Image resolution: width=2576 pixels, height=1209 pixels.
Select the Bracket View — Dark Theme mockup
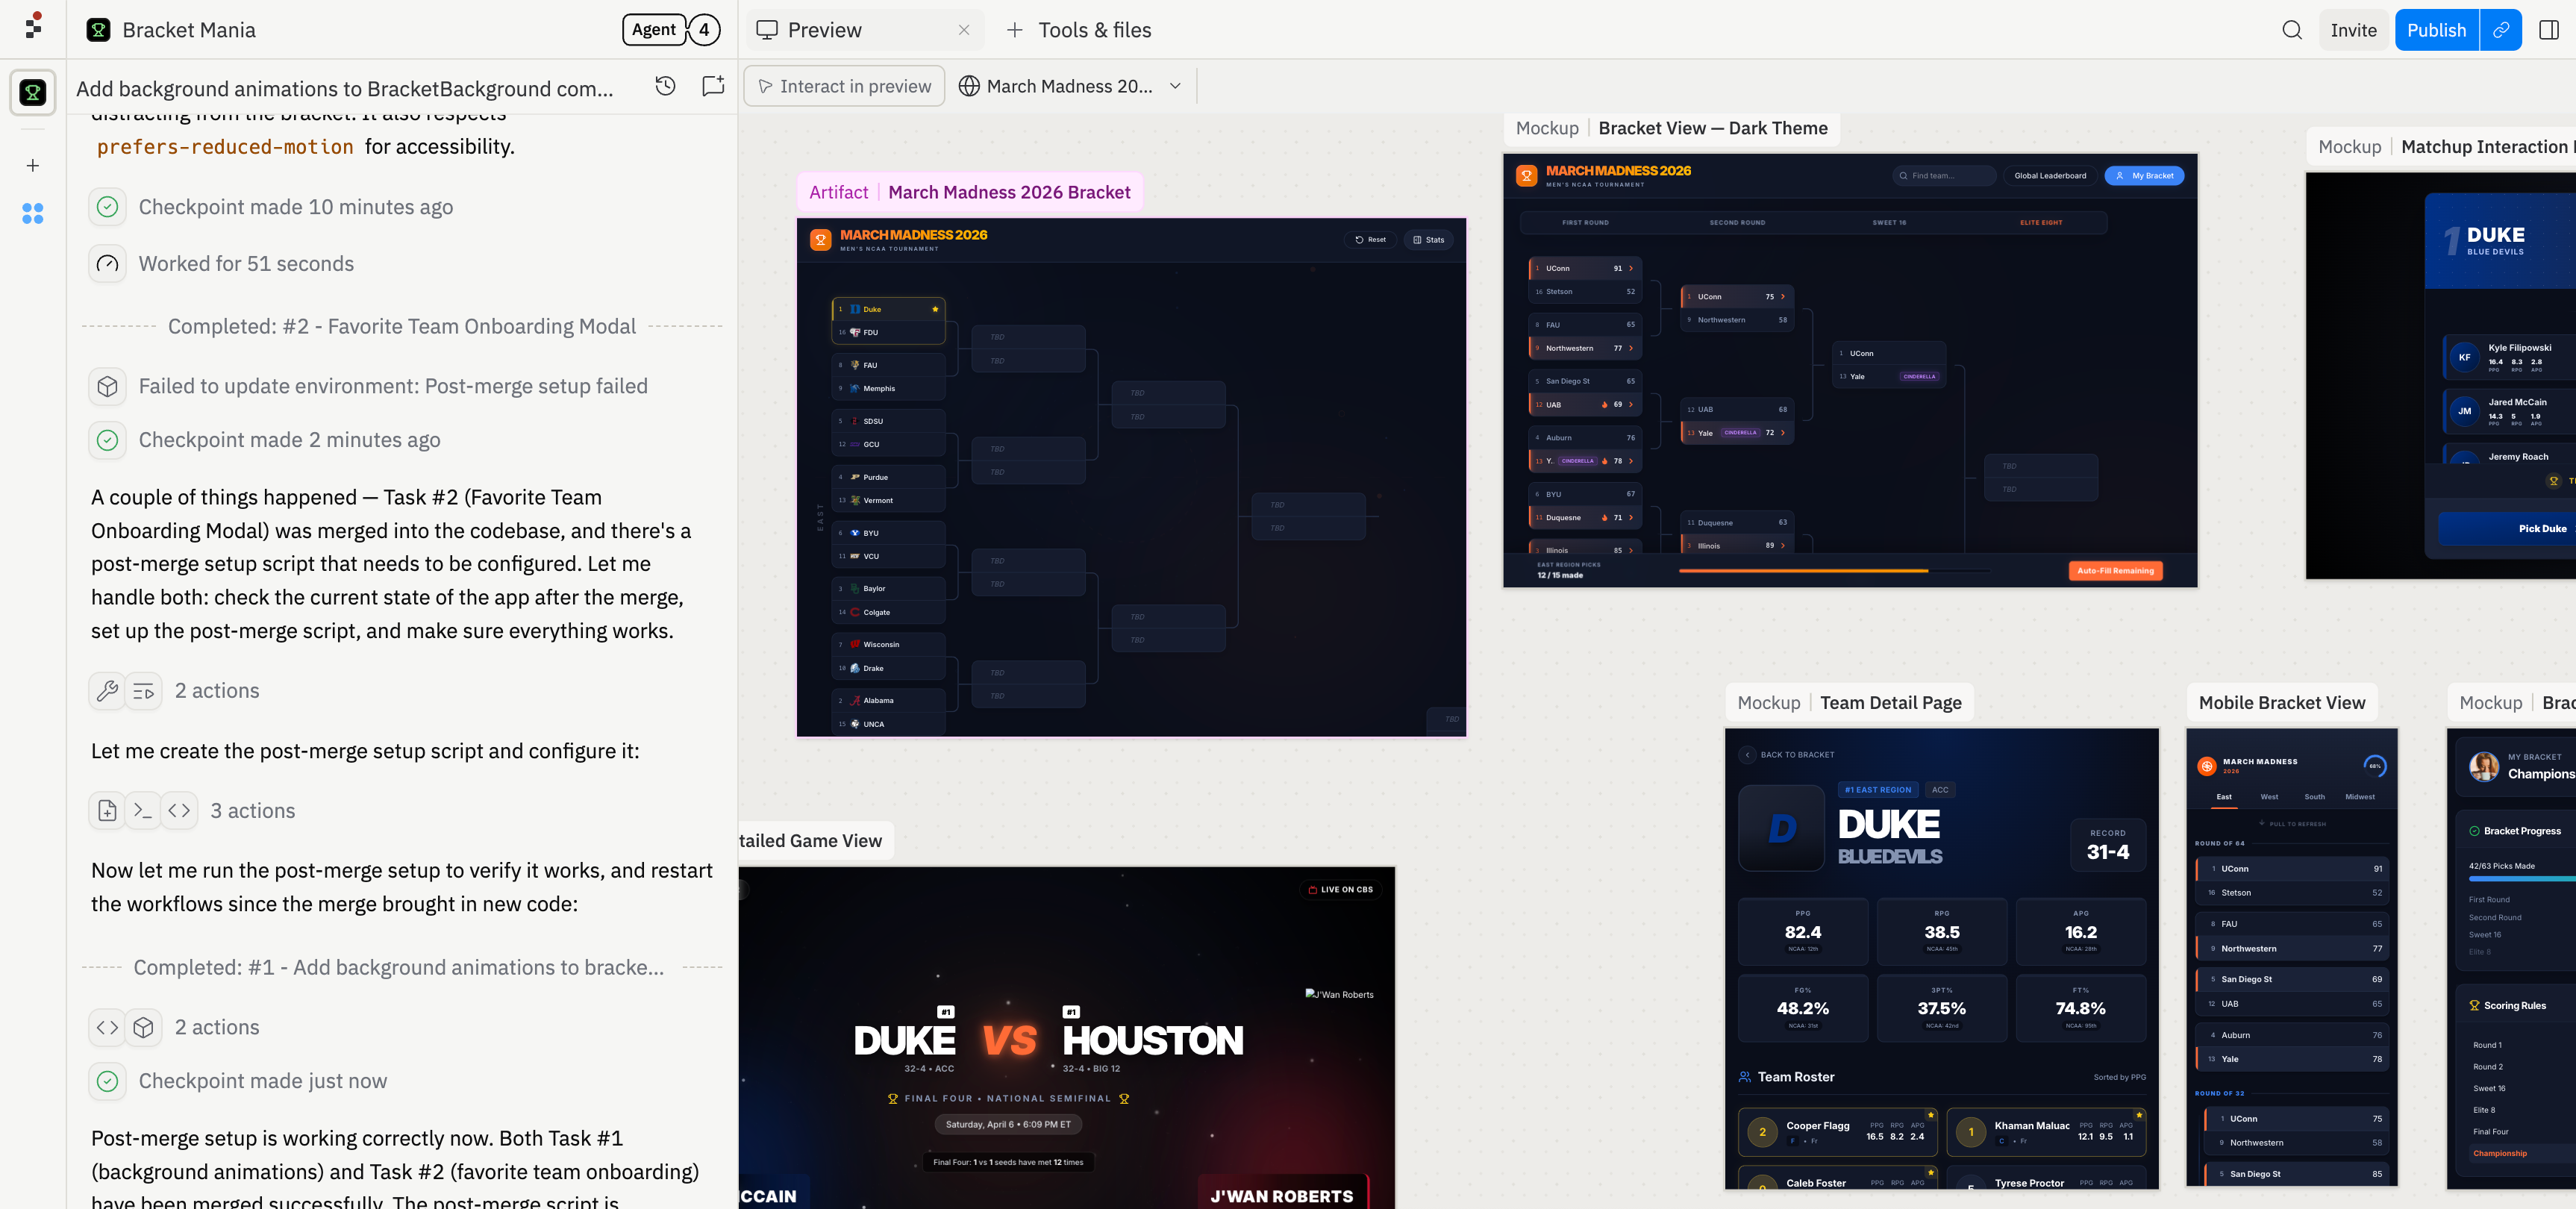click(x=1712, y=128)
